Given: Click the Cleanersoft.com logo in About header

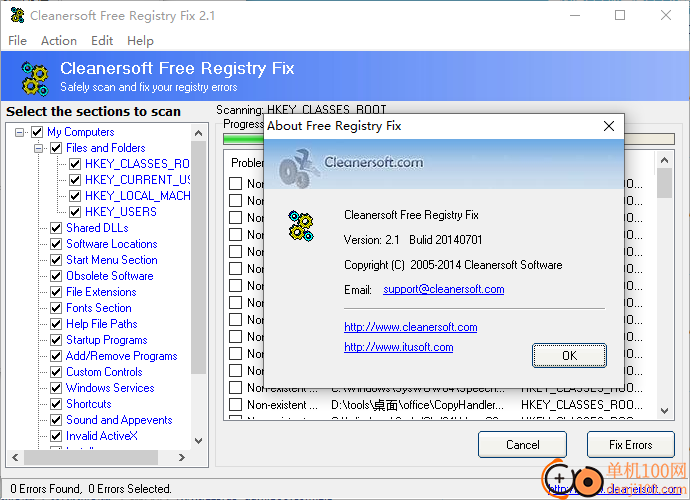Looking at the screenshot, I should click(x=351, y=168).
